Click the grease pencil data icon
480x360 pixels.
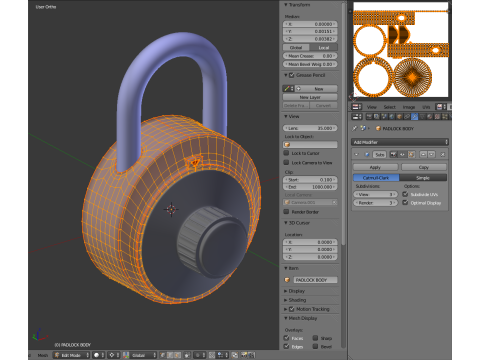coord(288,89)
